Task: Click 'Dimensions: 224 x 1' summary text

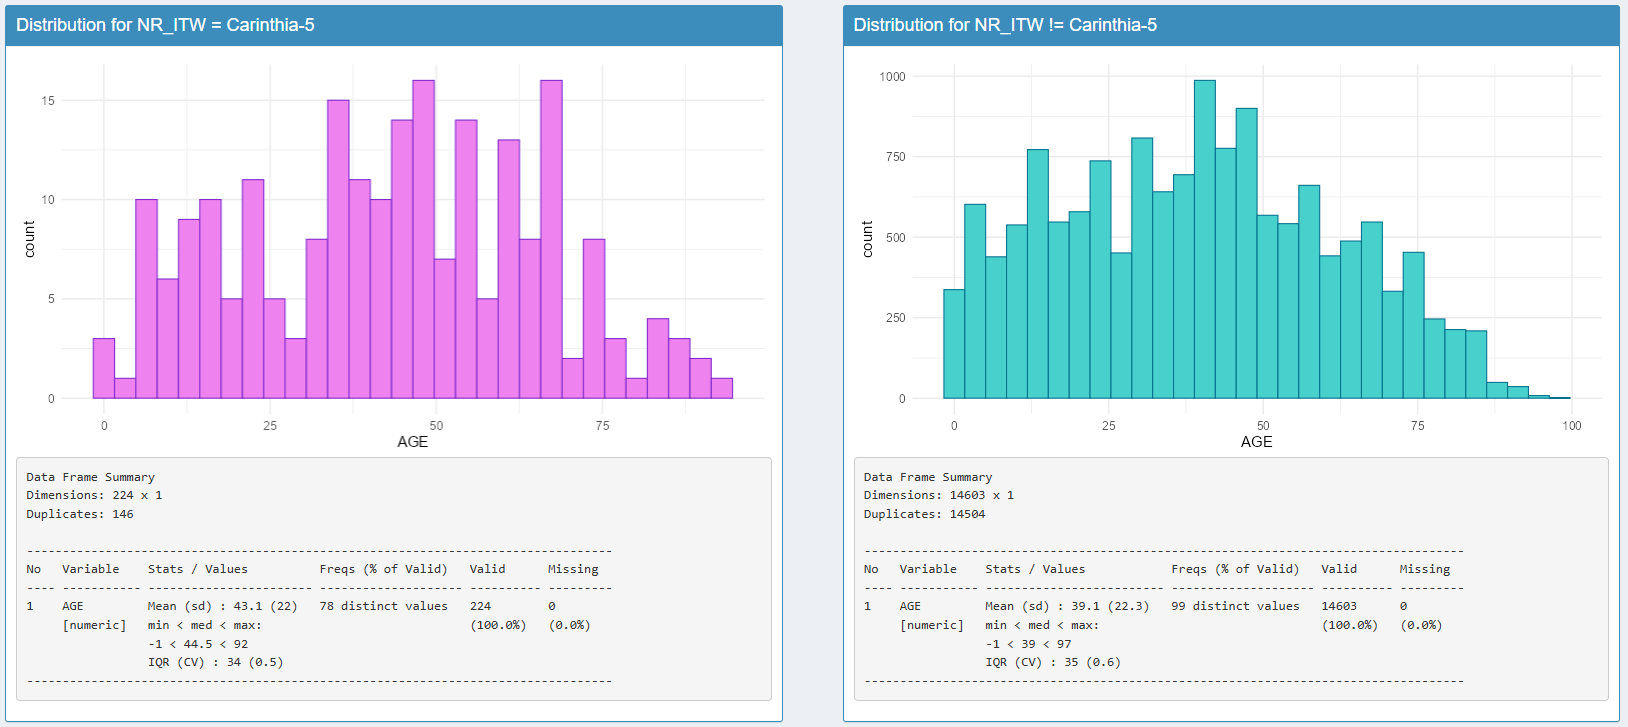Action: coord(94,496)
